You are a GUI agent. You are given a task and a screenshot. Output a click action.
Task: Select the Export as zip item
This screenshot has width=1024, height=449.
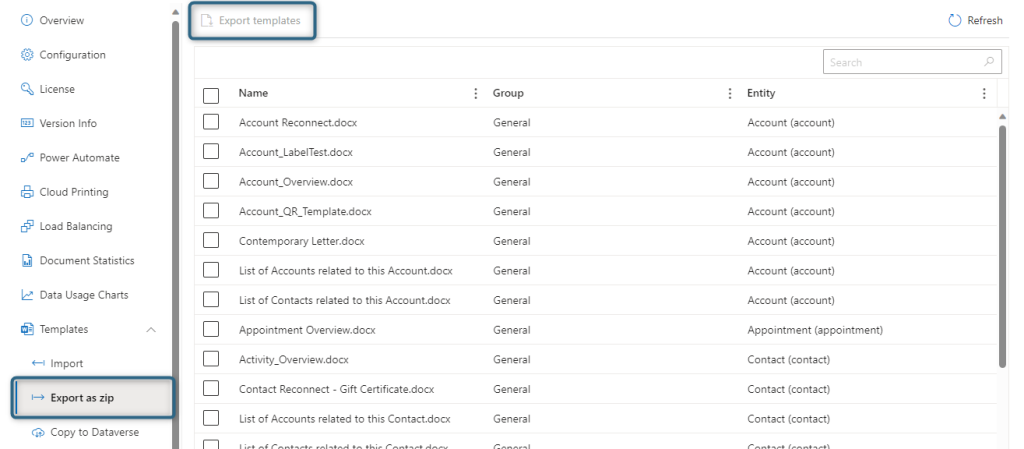coord(93,397)
